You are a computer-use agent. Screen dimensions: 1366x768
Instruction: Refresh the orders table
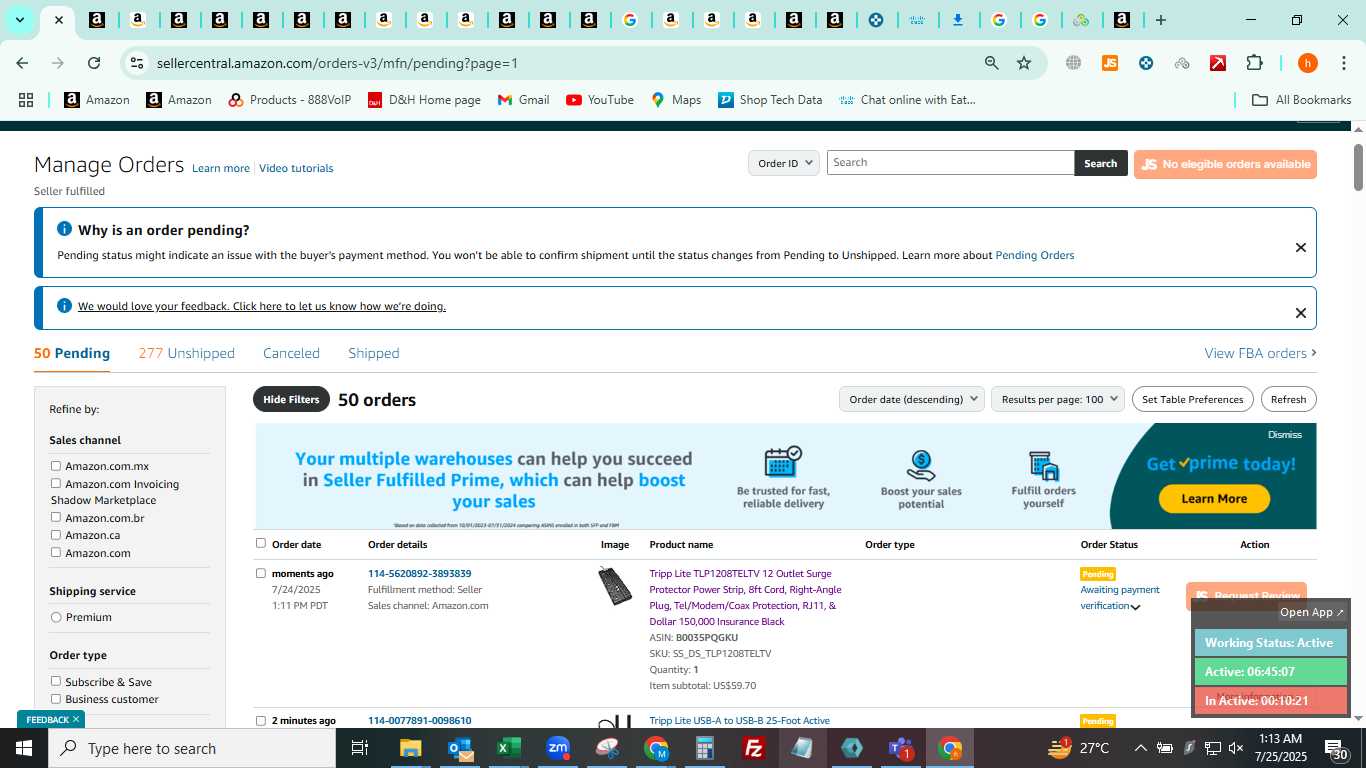1289,399
